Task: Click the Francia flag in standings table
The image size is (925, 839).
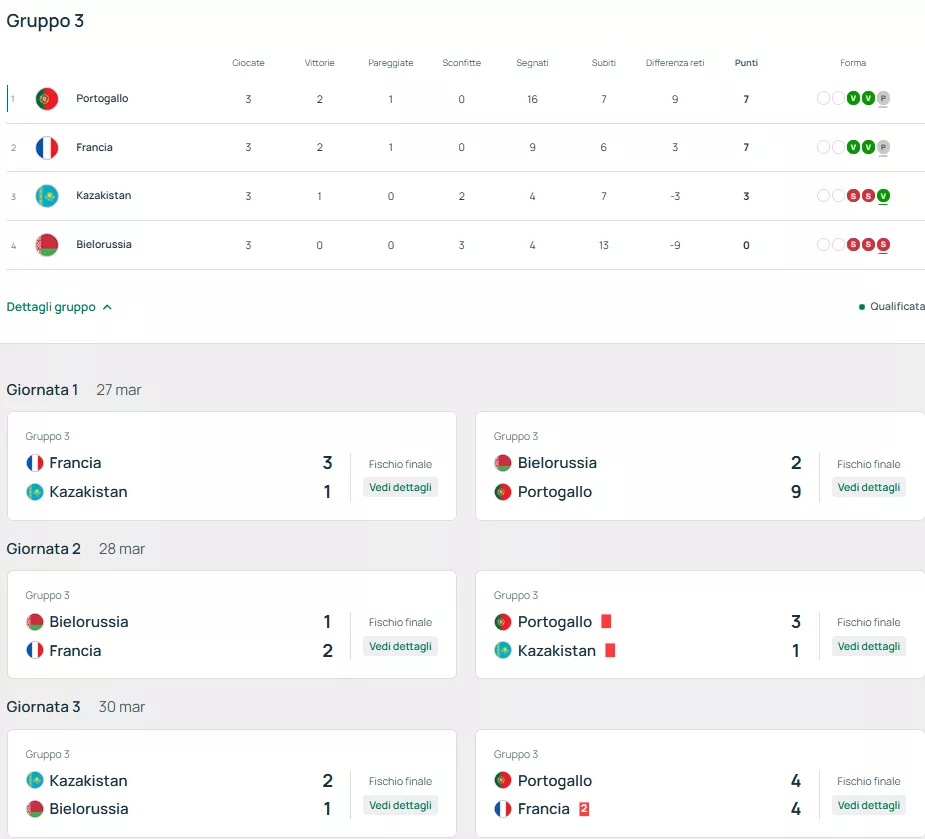Action: (46, 148)
